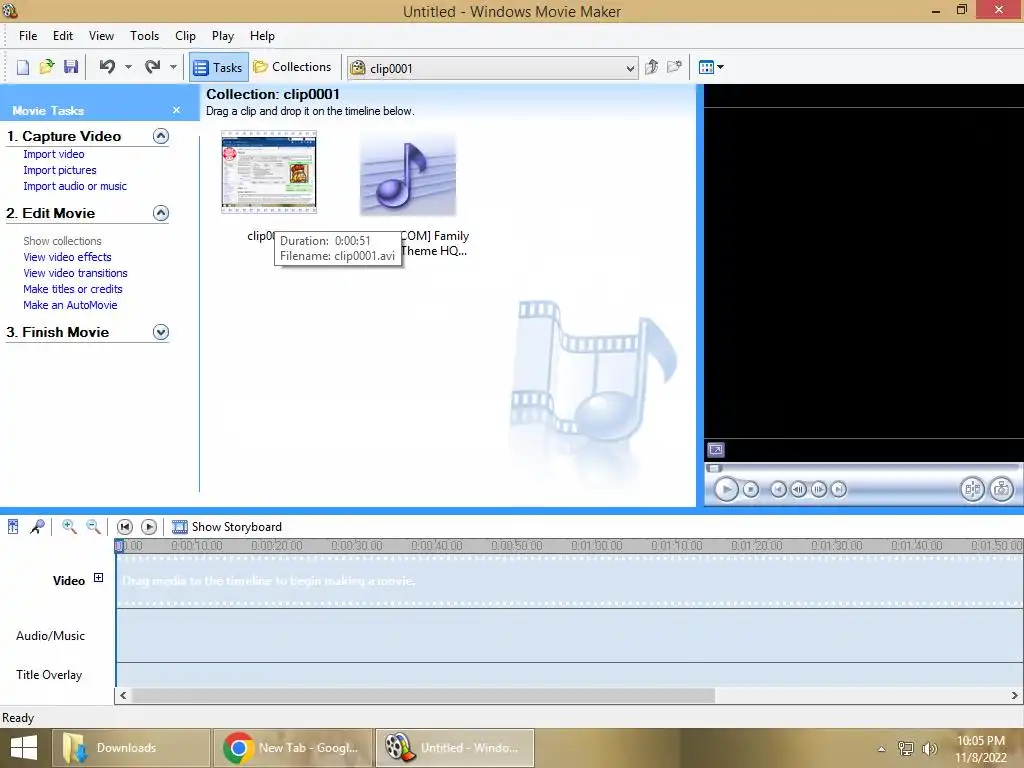Create a new collection folder
1024x768 pixels.
click(x=675, y=67)
